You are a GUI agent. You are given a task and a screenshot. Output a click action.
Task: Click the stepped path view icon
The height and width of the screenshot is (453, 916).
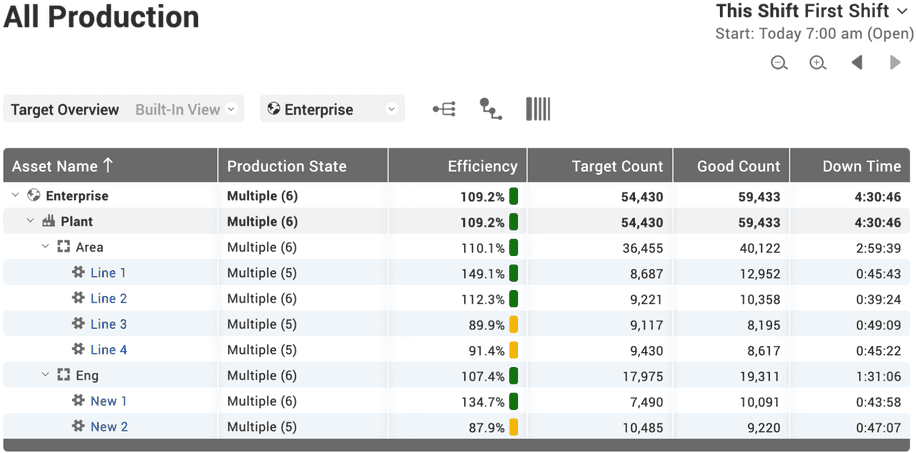coord(491,109)
